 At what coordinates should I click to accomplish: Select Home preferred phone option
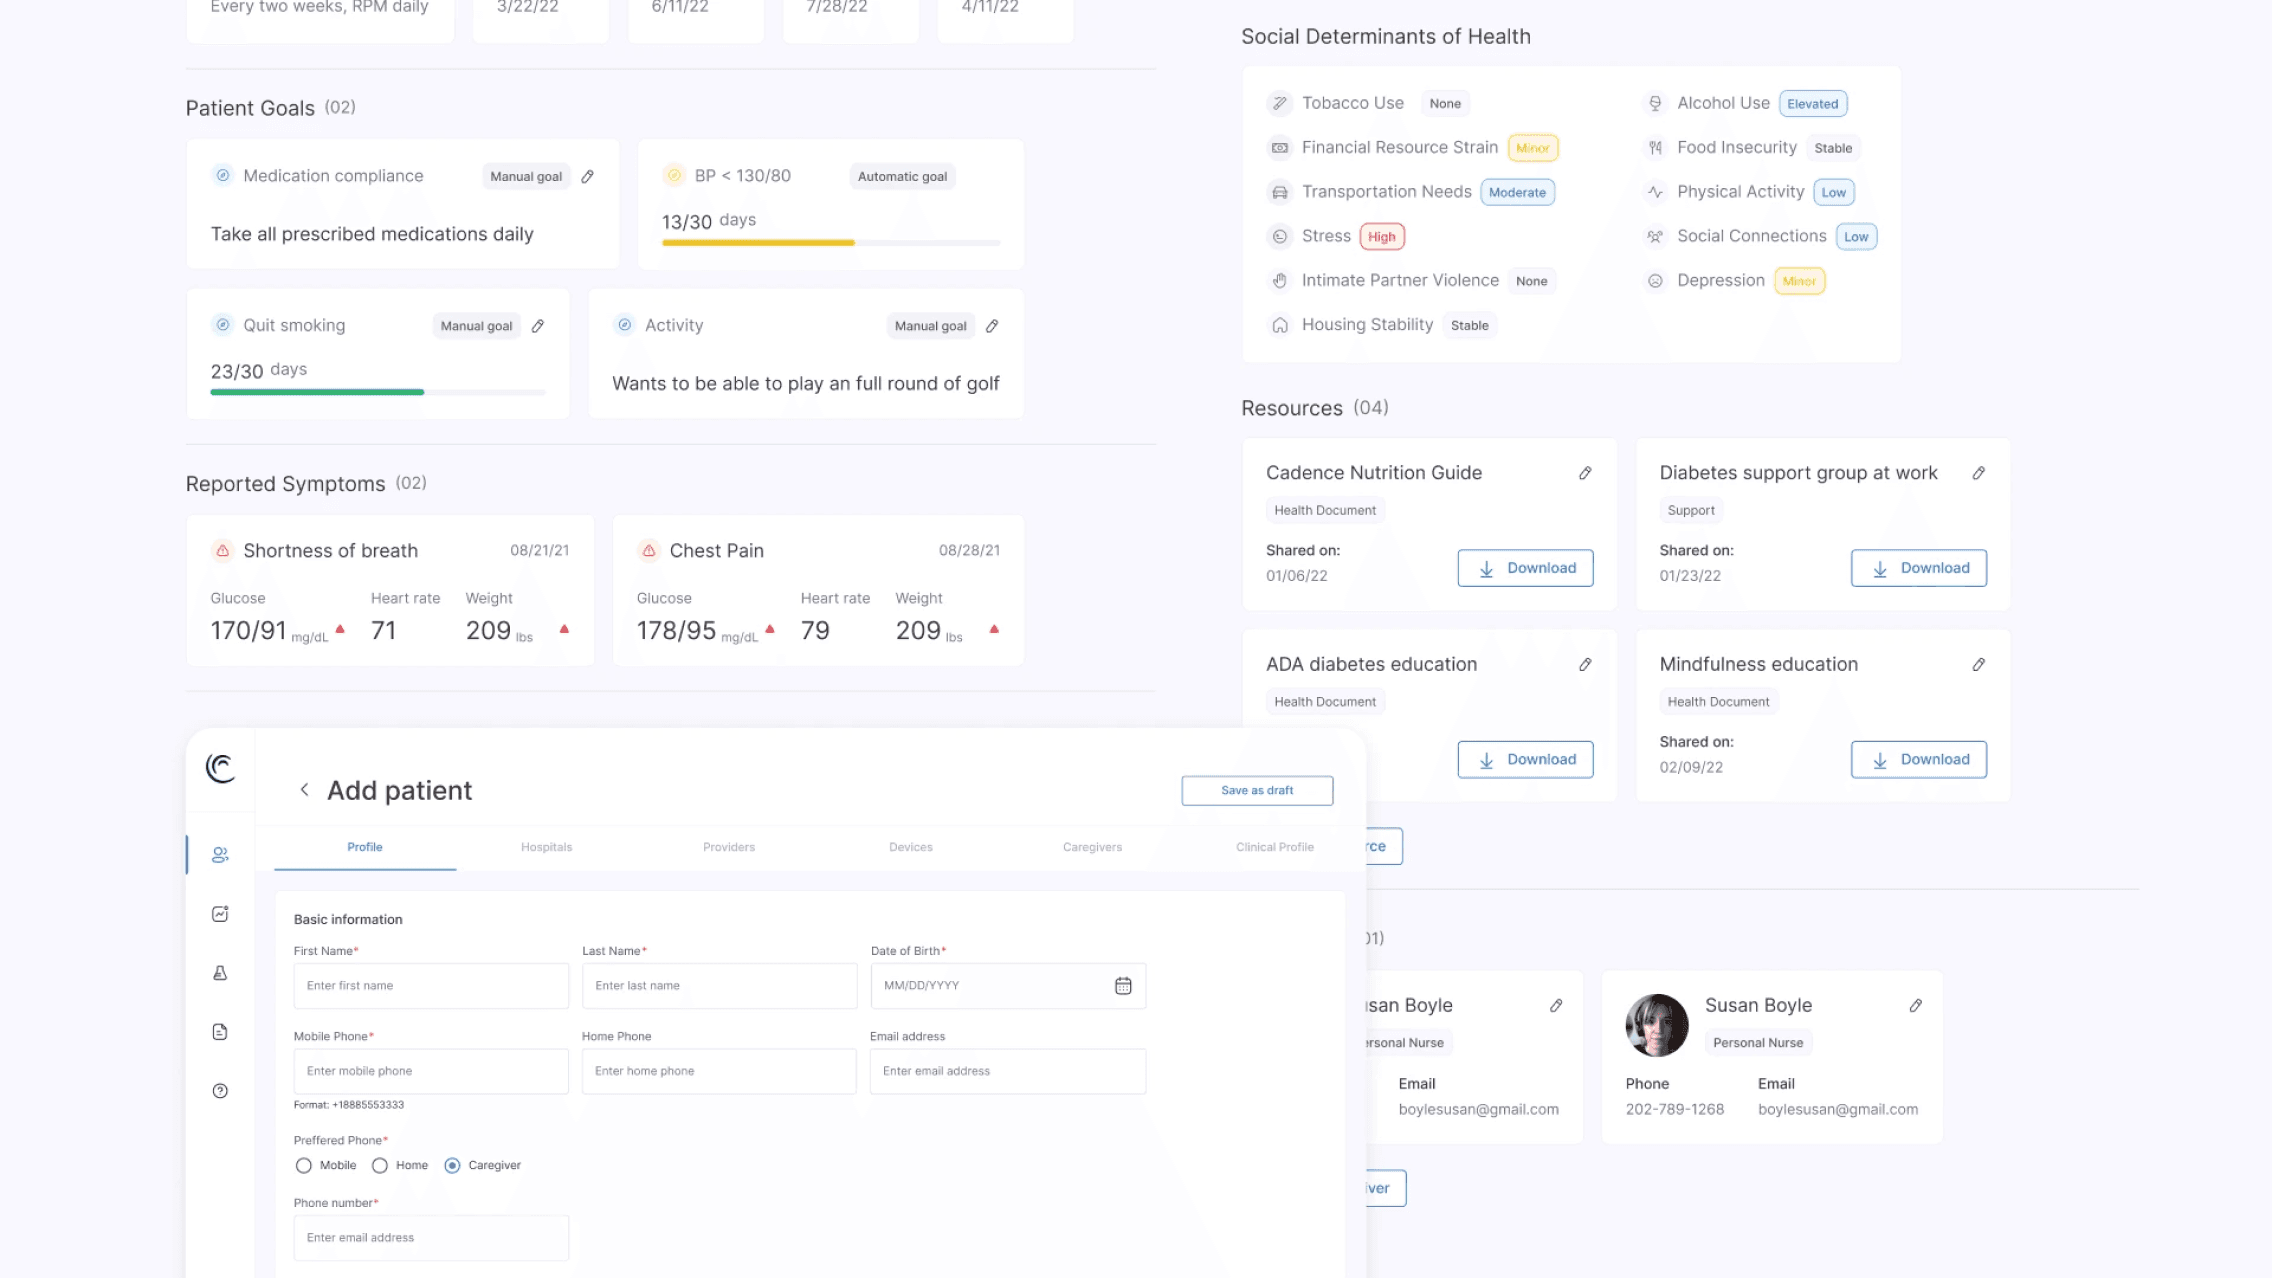[x=380, y=1166]
